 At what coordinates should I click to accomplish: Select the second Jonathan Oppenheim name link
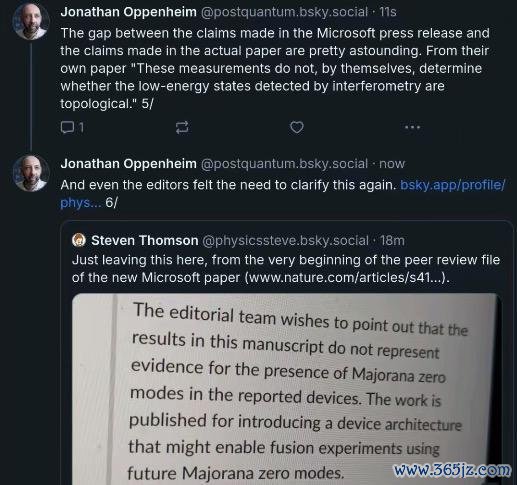129,164
